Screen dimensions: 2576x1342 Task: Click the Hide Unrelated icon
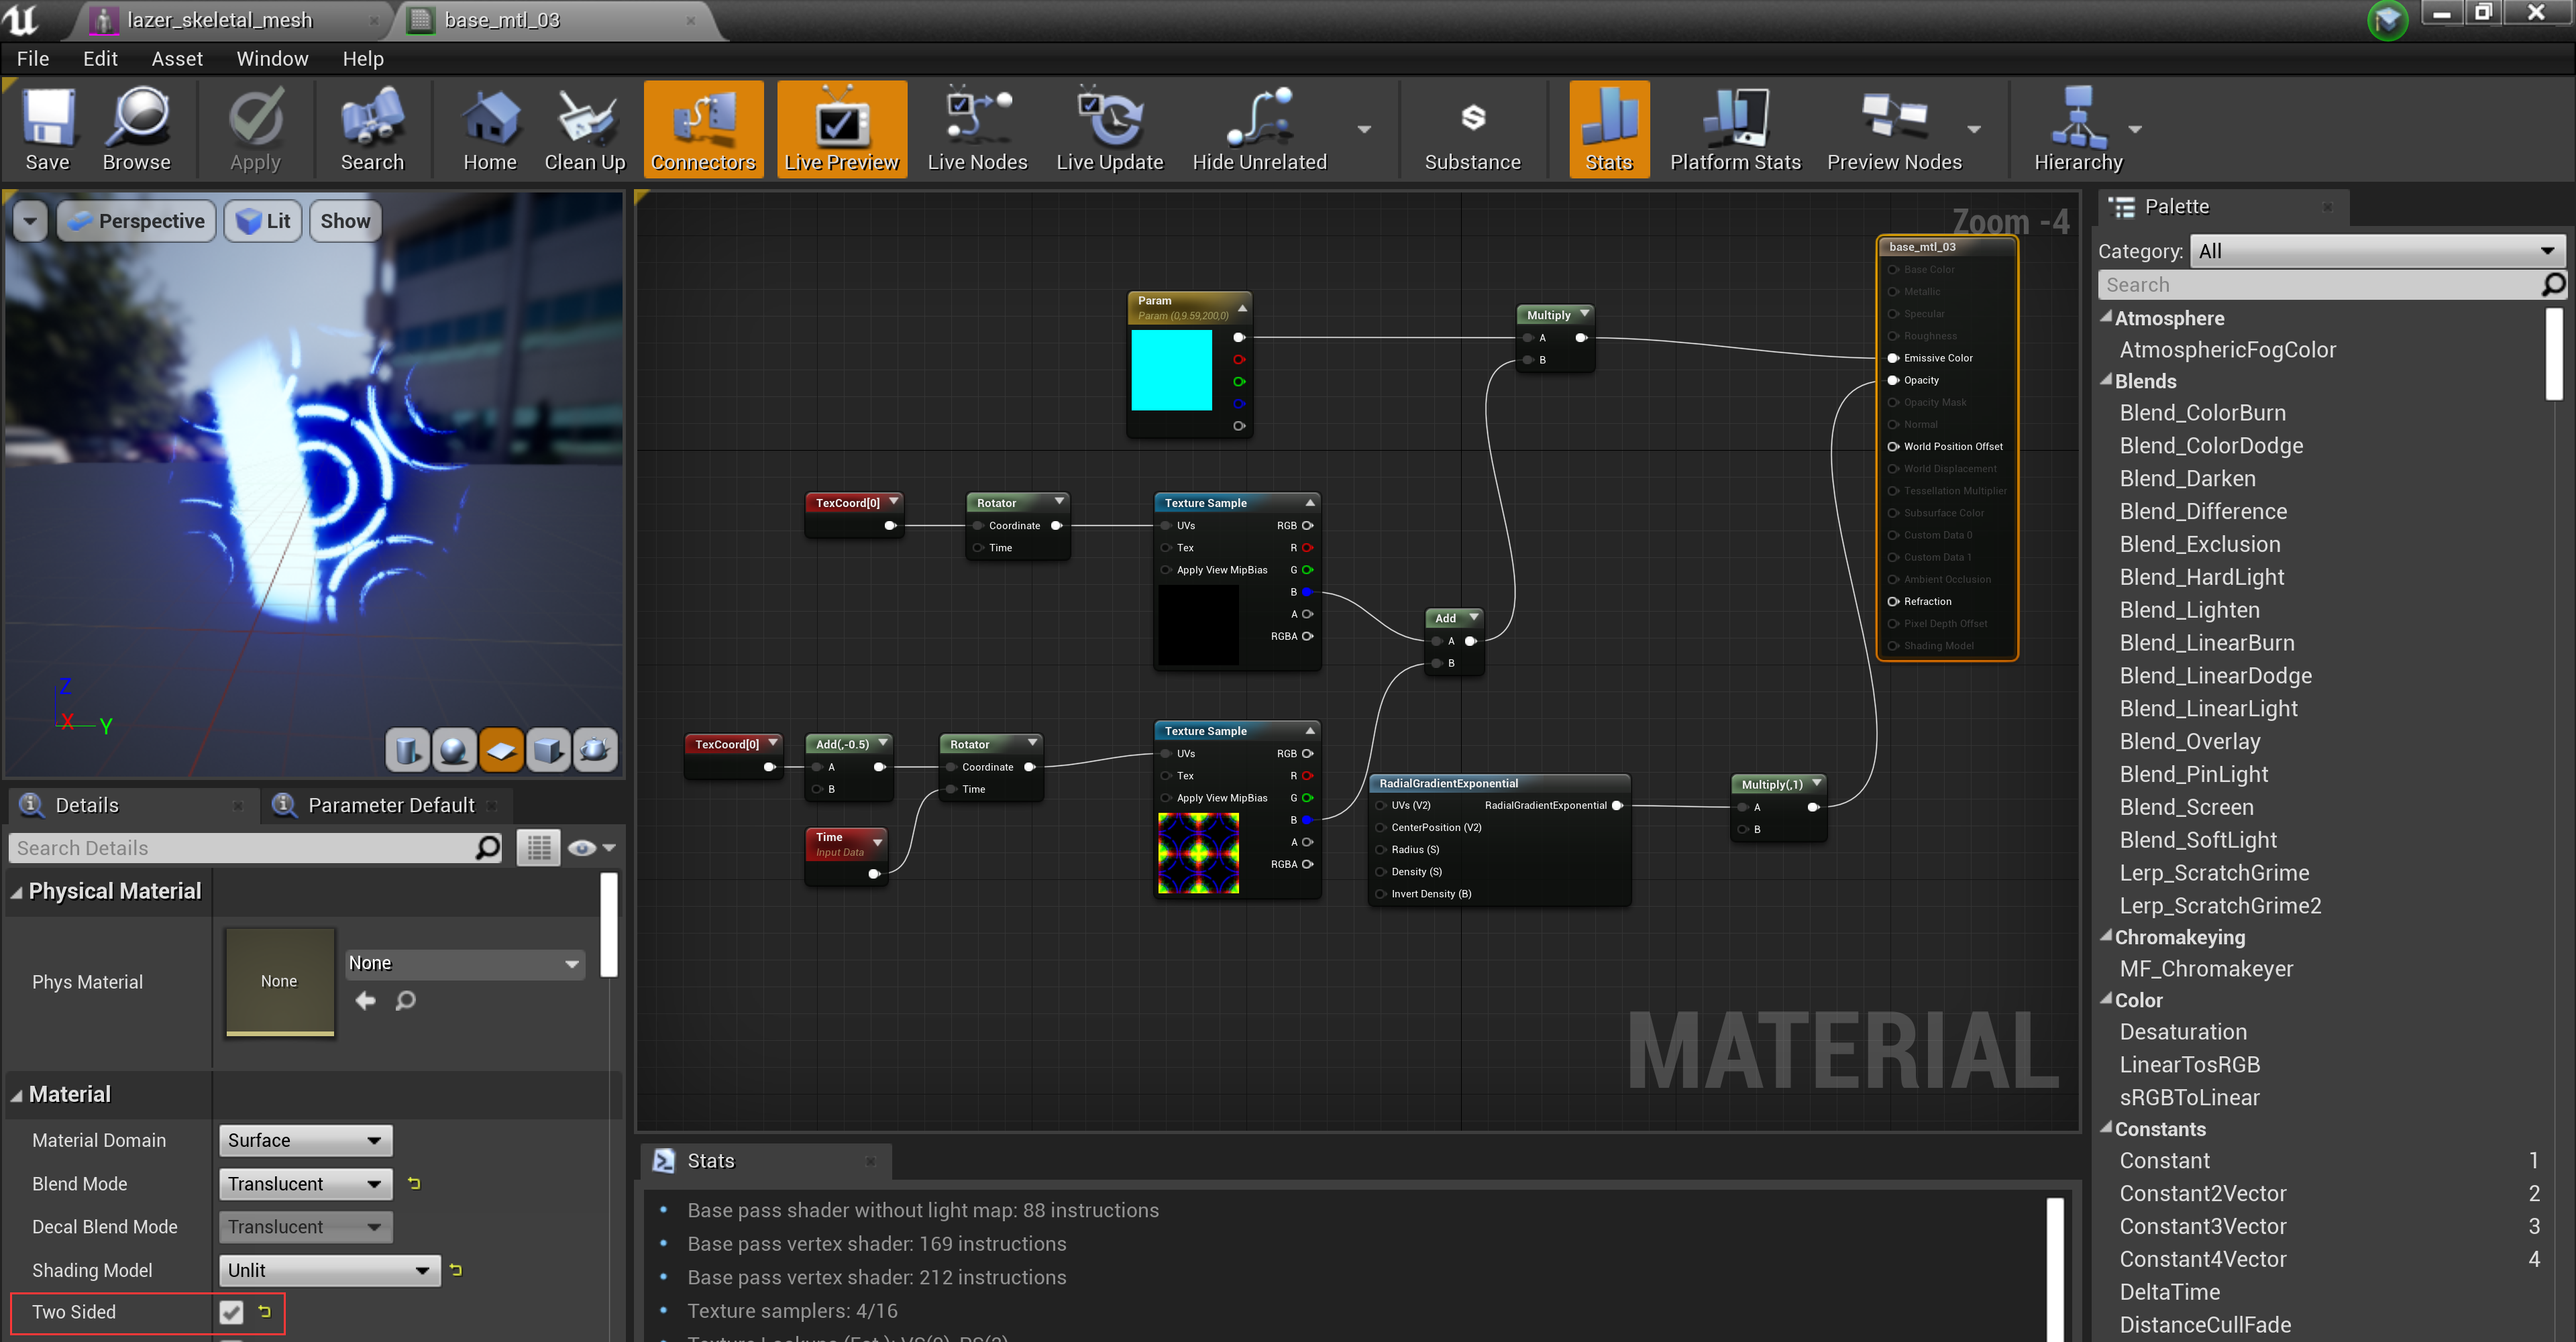1258,128
